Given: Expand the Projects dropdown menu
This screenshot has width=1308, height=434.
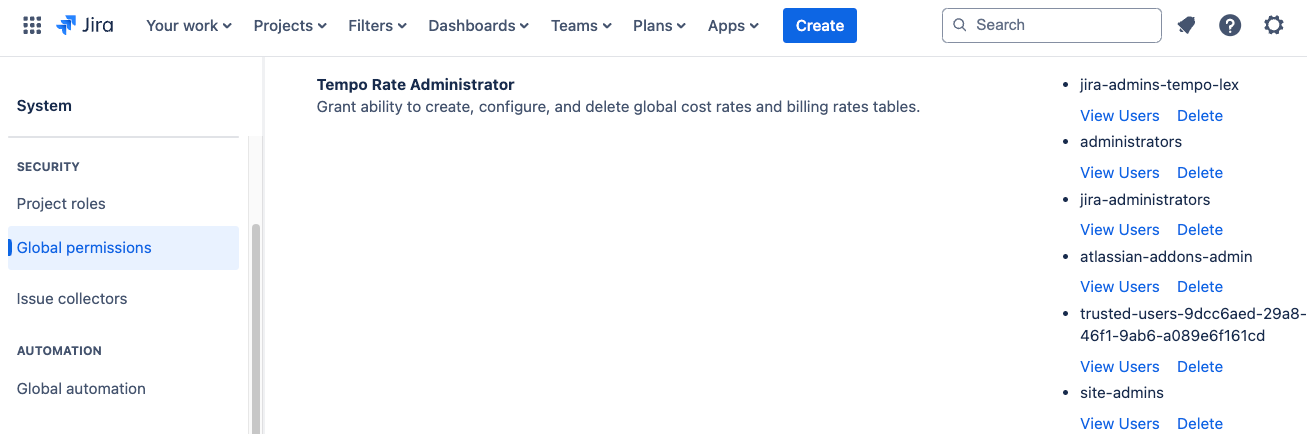Looking at the screenshot, I should 290,26.
